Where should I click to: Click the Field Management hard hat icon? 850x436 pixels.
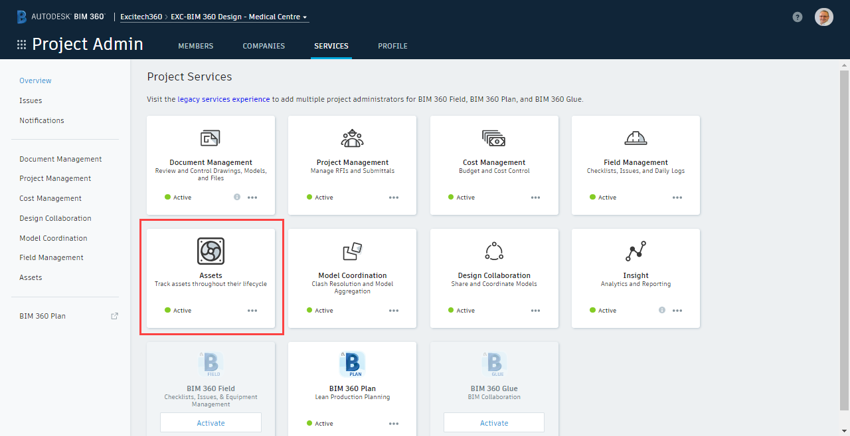(x=635, y=138)
